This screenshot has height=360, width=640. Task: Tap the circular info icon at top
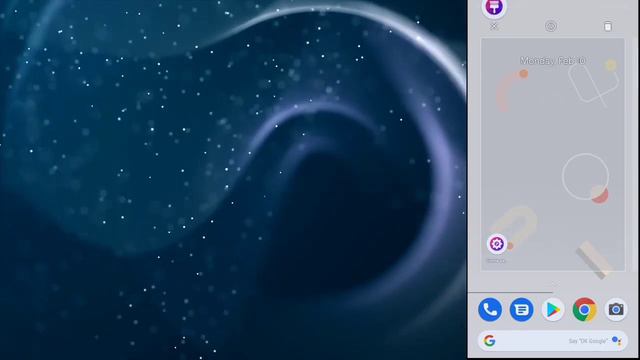click(551, 27)
